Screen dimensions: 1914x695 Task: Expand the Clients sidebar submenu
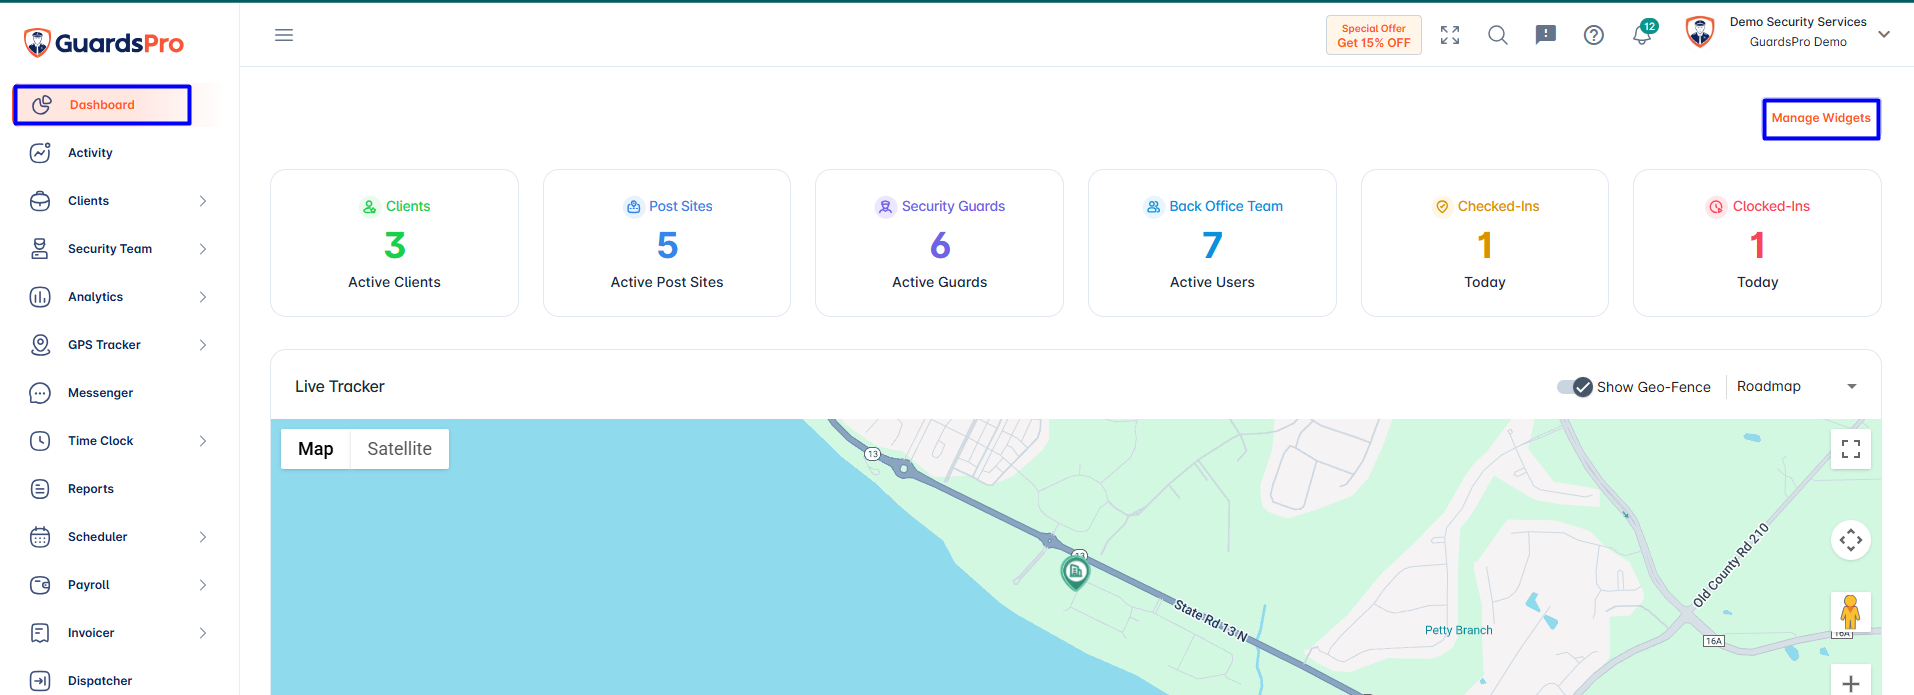203,201
